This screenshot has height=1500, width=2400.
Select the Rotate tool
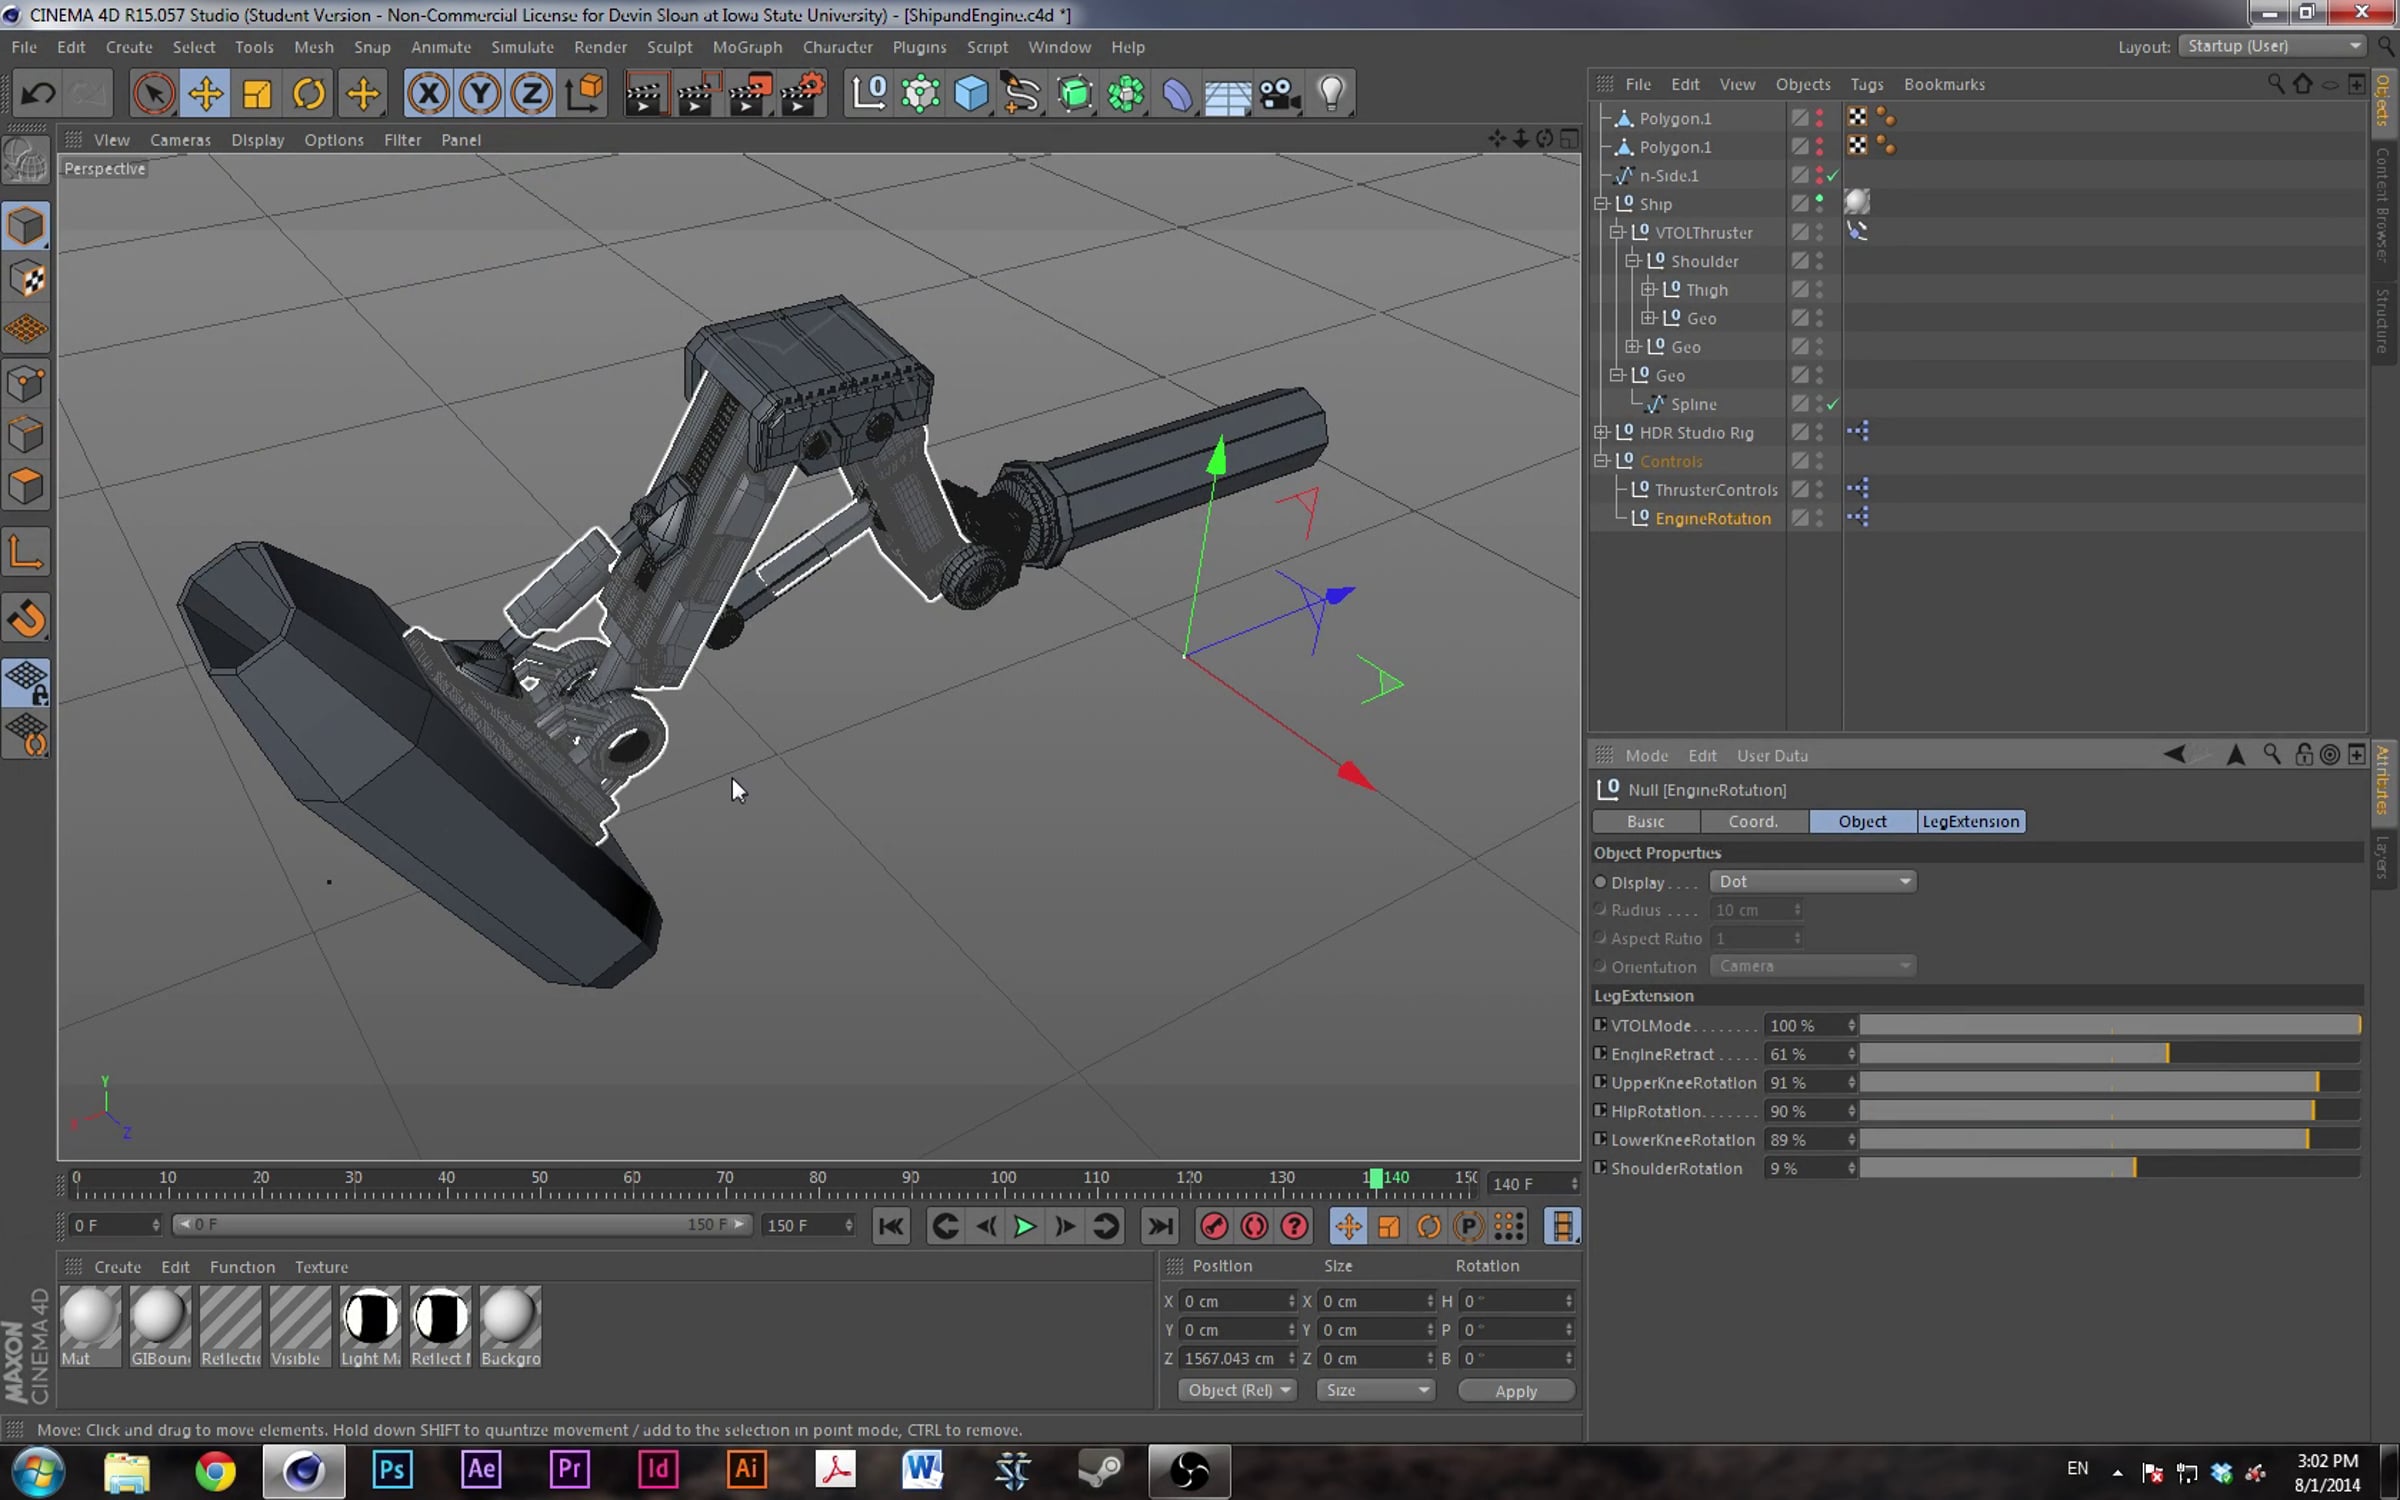click(x=309, y=94)
